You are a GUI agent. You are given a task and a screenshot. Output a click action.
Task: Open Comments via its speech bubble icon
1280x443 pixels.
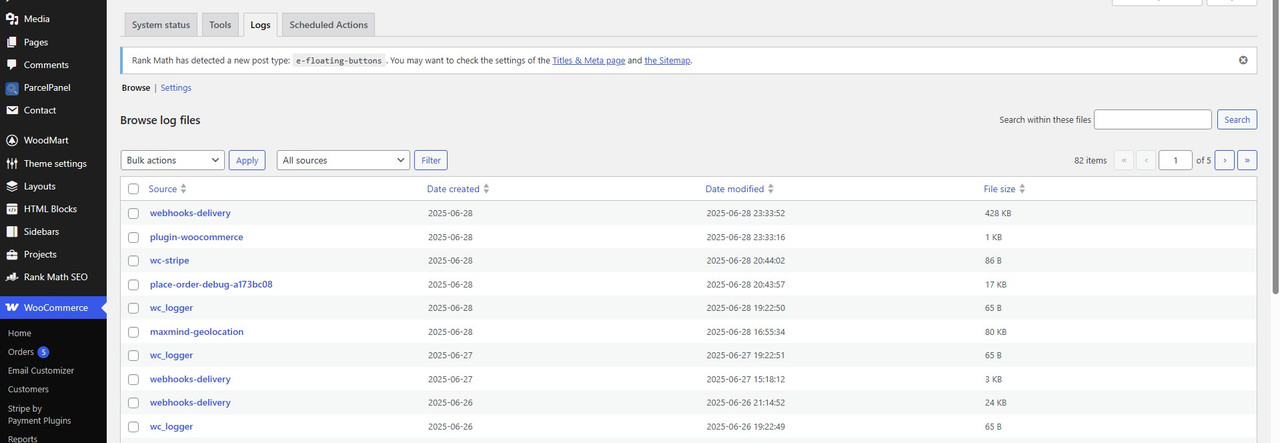12,65
